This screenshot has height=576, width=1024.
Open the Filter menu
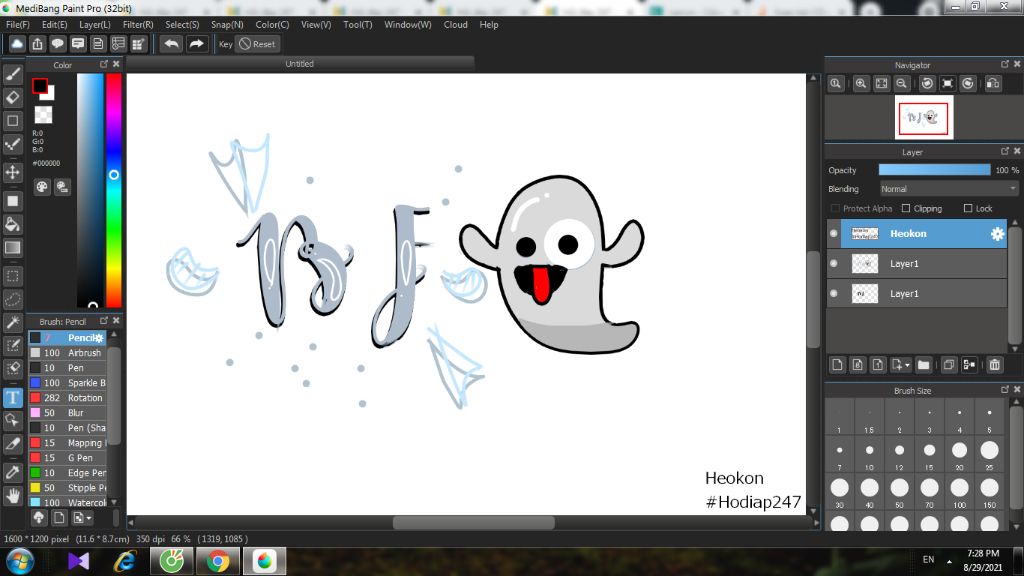coord(138,25)
